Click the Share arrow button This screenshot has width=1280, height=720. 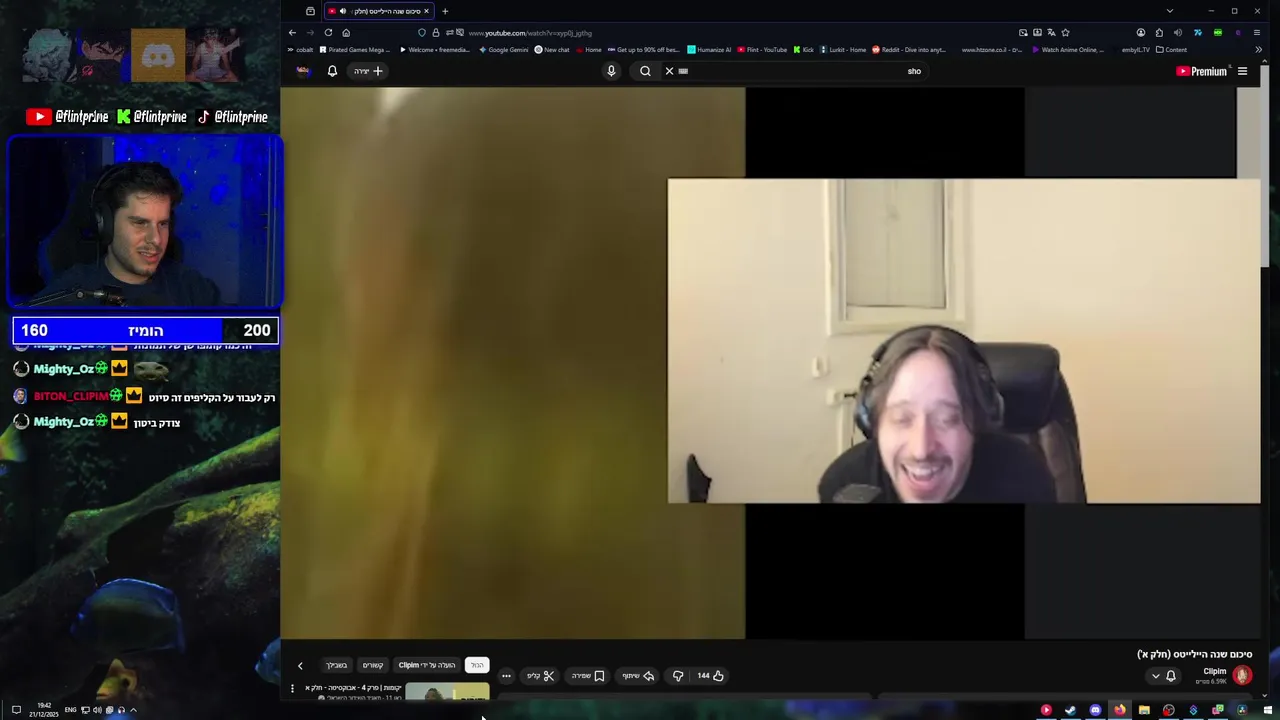[x=638, y=676]
